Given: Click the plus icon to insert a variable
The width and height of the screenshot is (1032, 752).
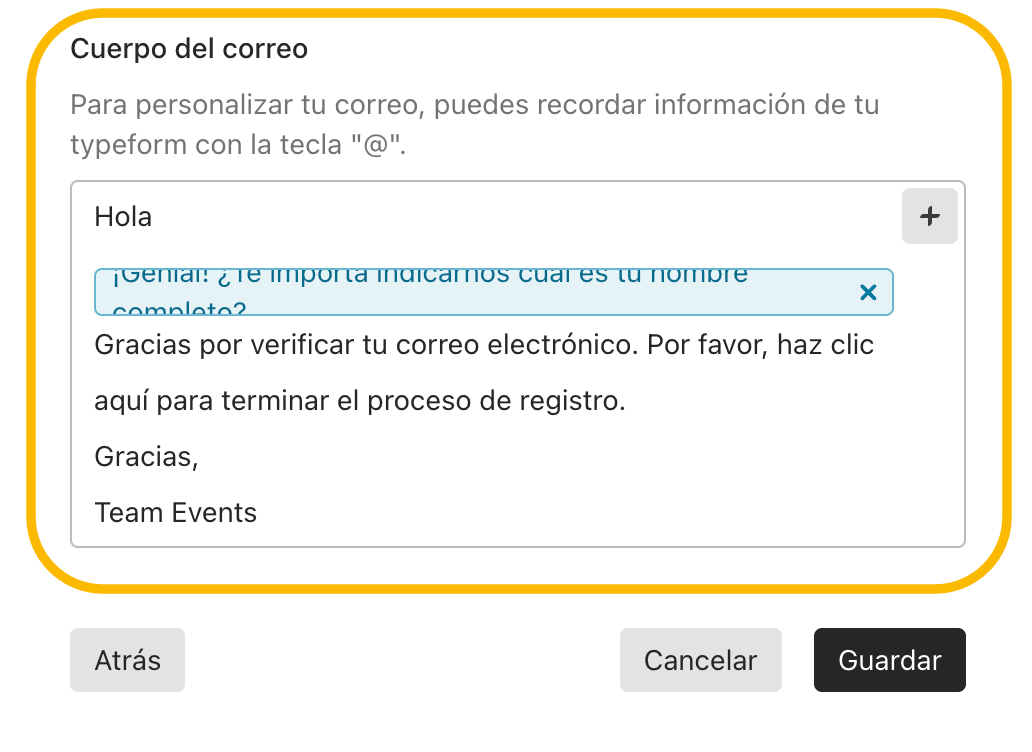Looking at the screenshot, I should 929,216.
